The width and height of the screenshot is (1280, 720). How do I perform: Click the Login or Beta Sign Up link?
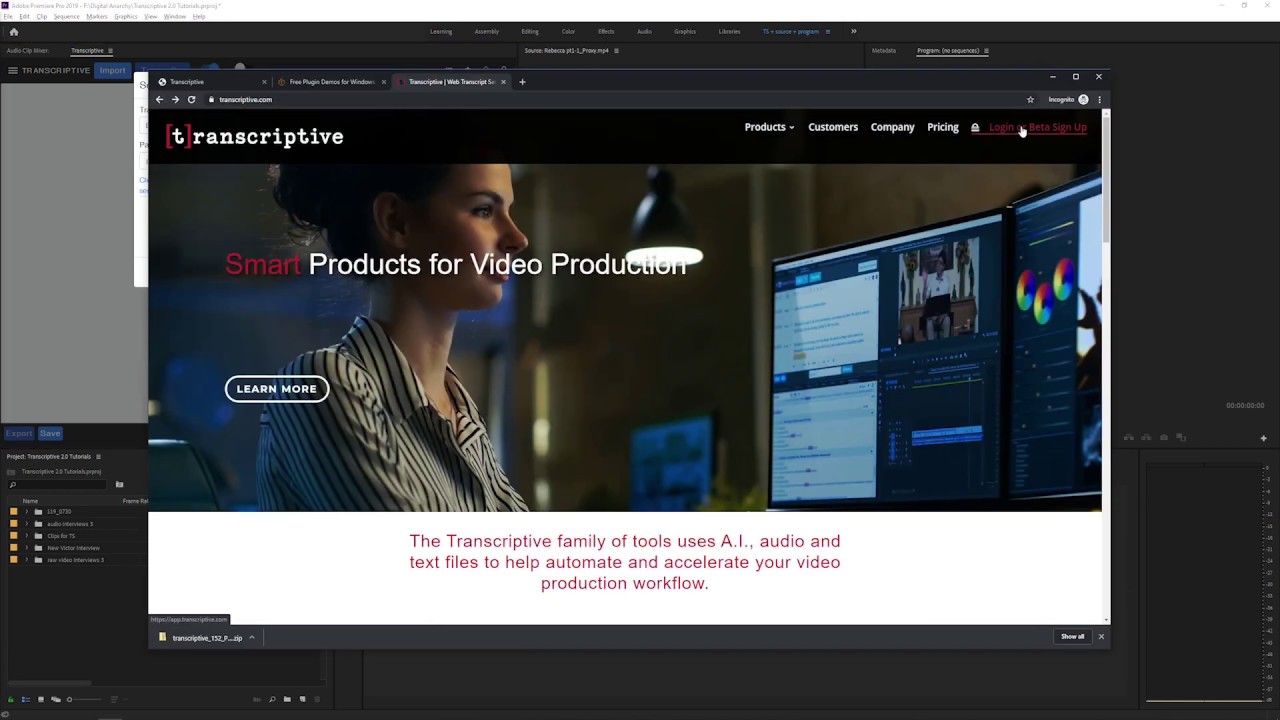(1037, 127)
